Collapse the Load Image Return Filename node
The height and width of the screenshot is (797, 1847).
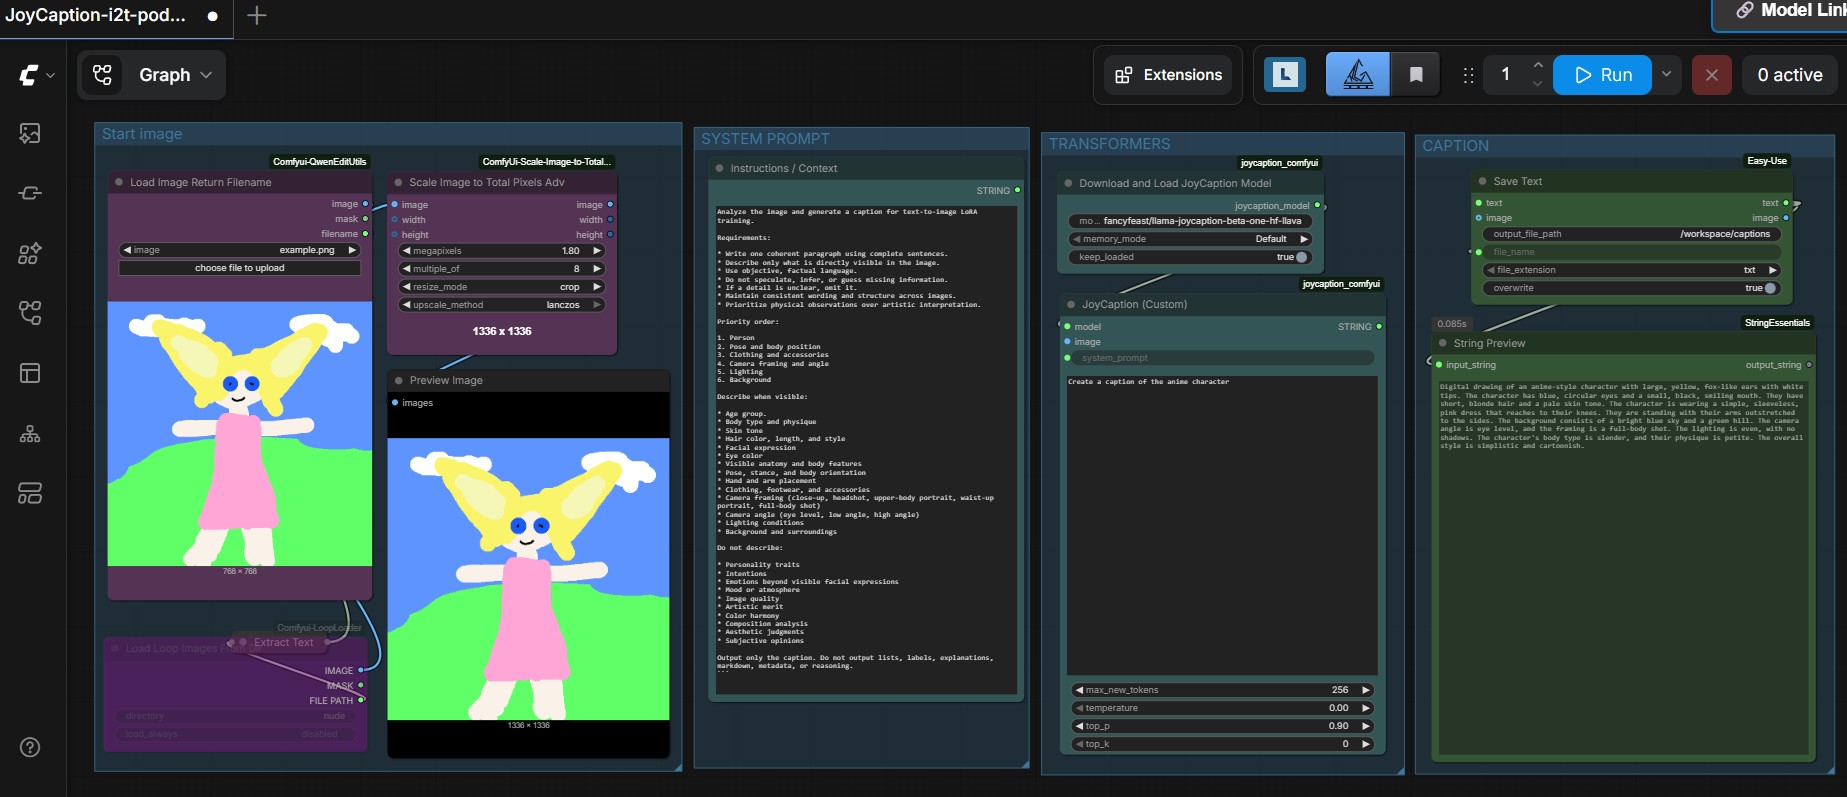[119, 182]
